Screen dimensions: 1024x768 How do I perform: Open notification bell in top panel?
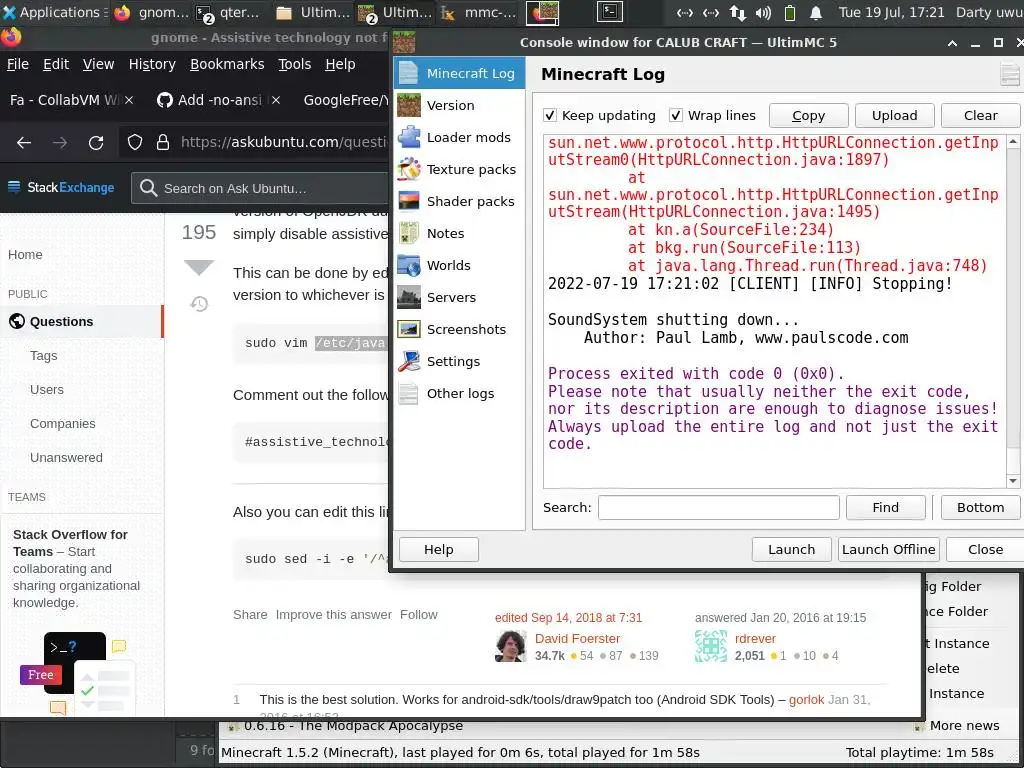coord(816,12)
